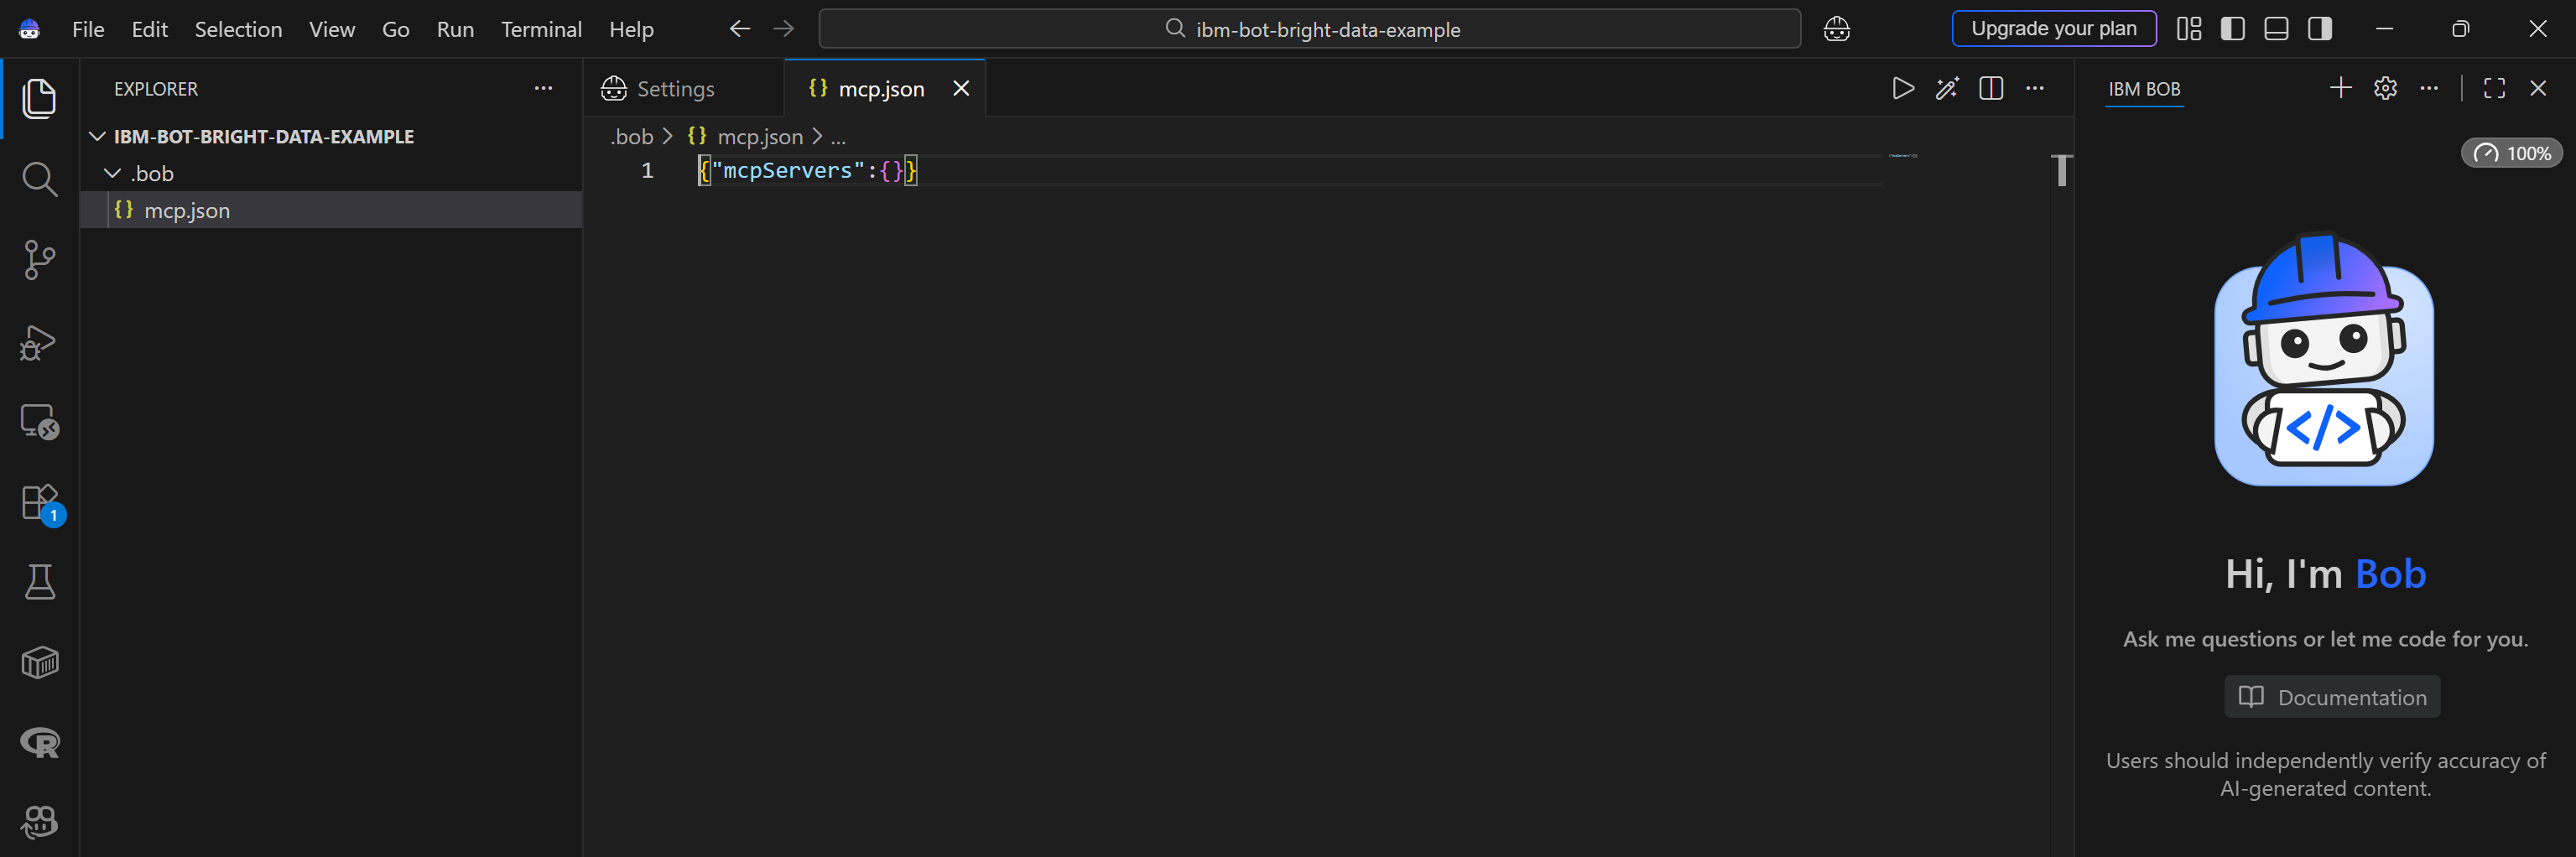2576x857 pixels.
Task: Click the .bob breadcrumb segment
Action: point(631,137)
